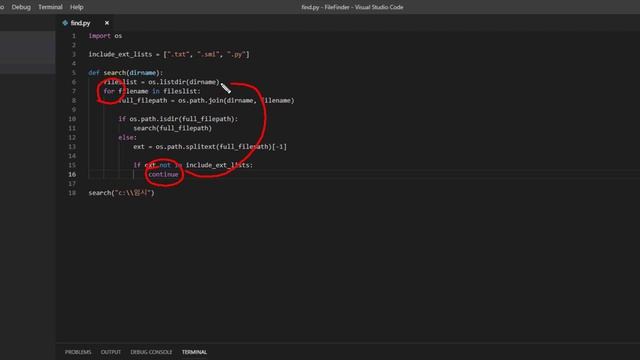Click line number 1 in the gutter
Image resolution: width=640 pixels, height=360 pixels.
coord(74,36)
